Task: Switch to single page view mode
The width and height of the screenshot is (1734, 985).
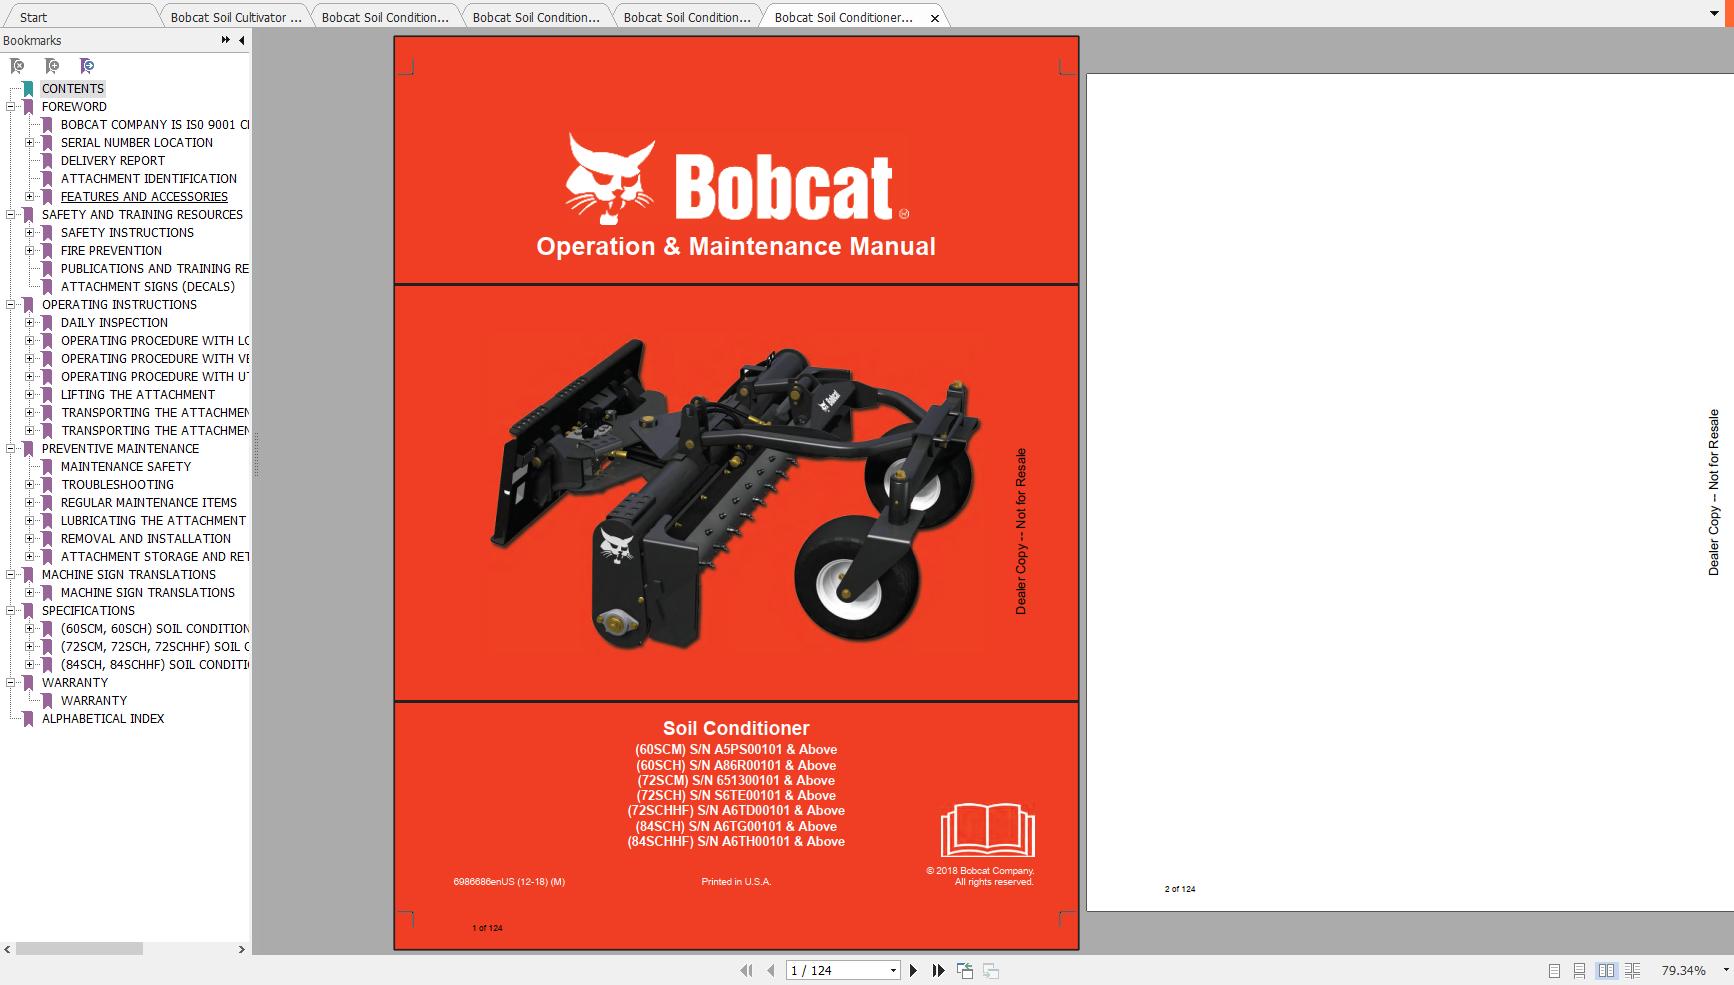Action: tap(1554, 970)
